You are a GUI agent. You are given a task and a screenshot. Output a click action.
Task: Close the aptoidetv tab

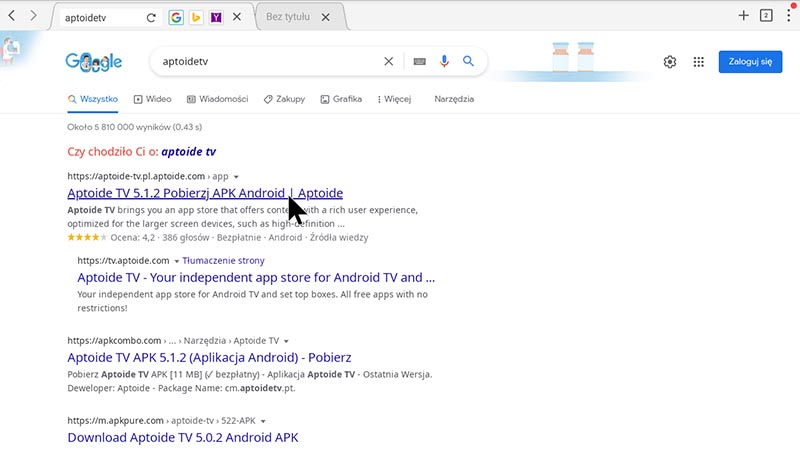(x=237, y=17)
